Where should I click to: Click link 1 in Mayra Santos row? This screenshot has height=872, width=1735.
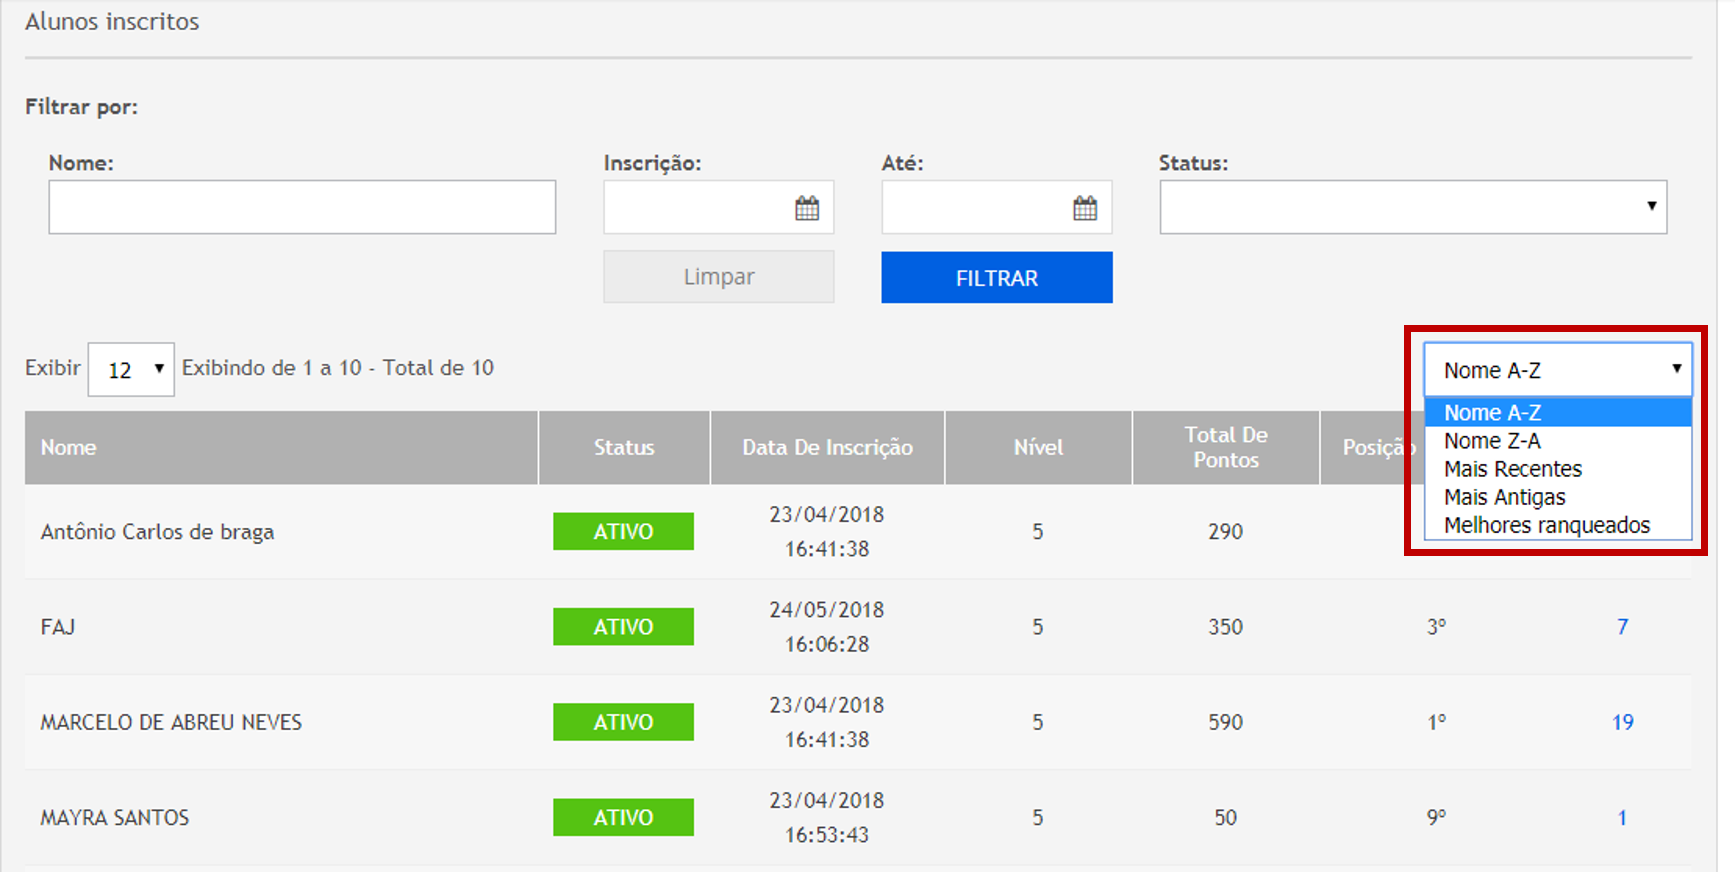[x=1622, y=818]
